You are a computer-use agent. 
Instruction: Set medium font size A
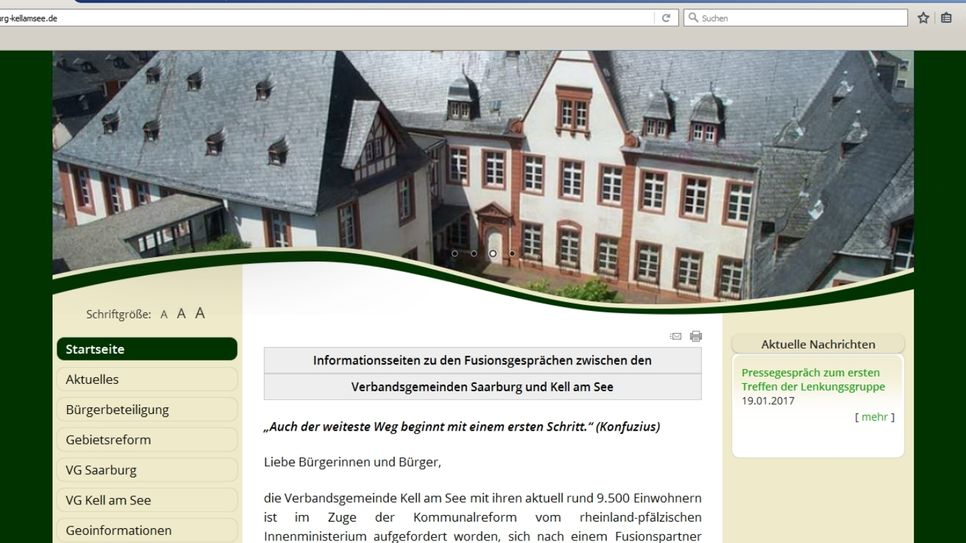coord(181,313)
